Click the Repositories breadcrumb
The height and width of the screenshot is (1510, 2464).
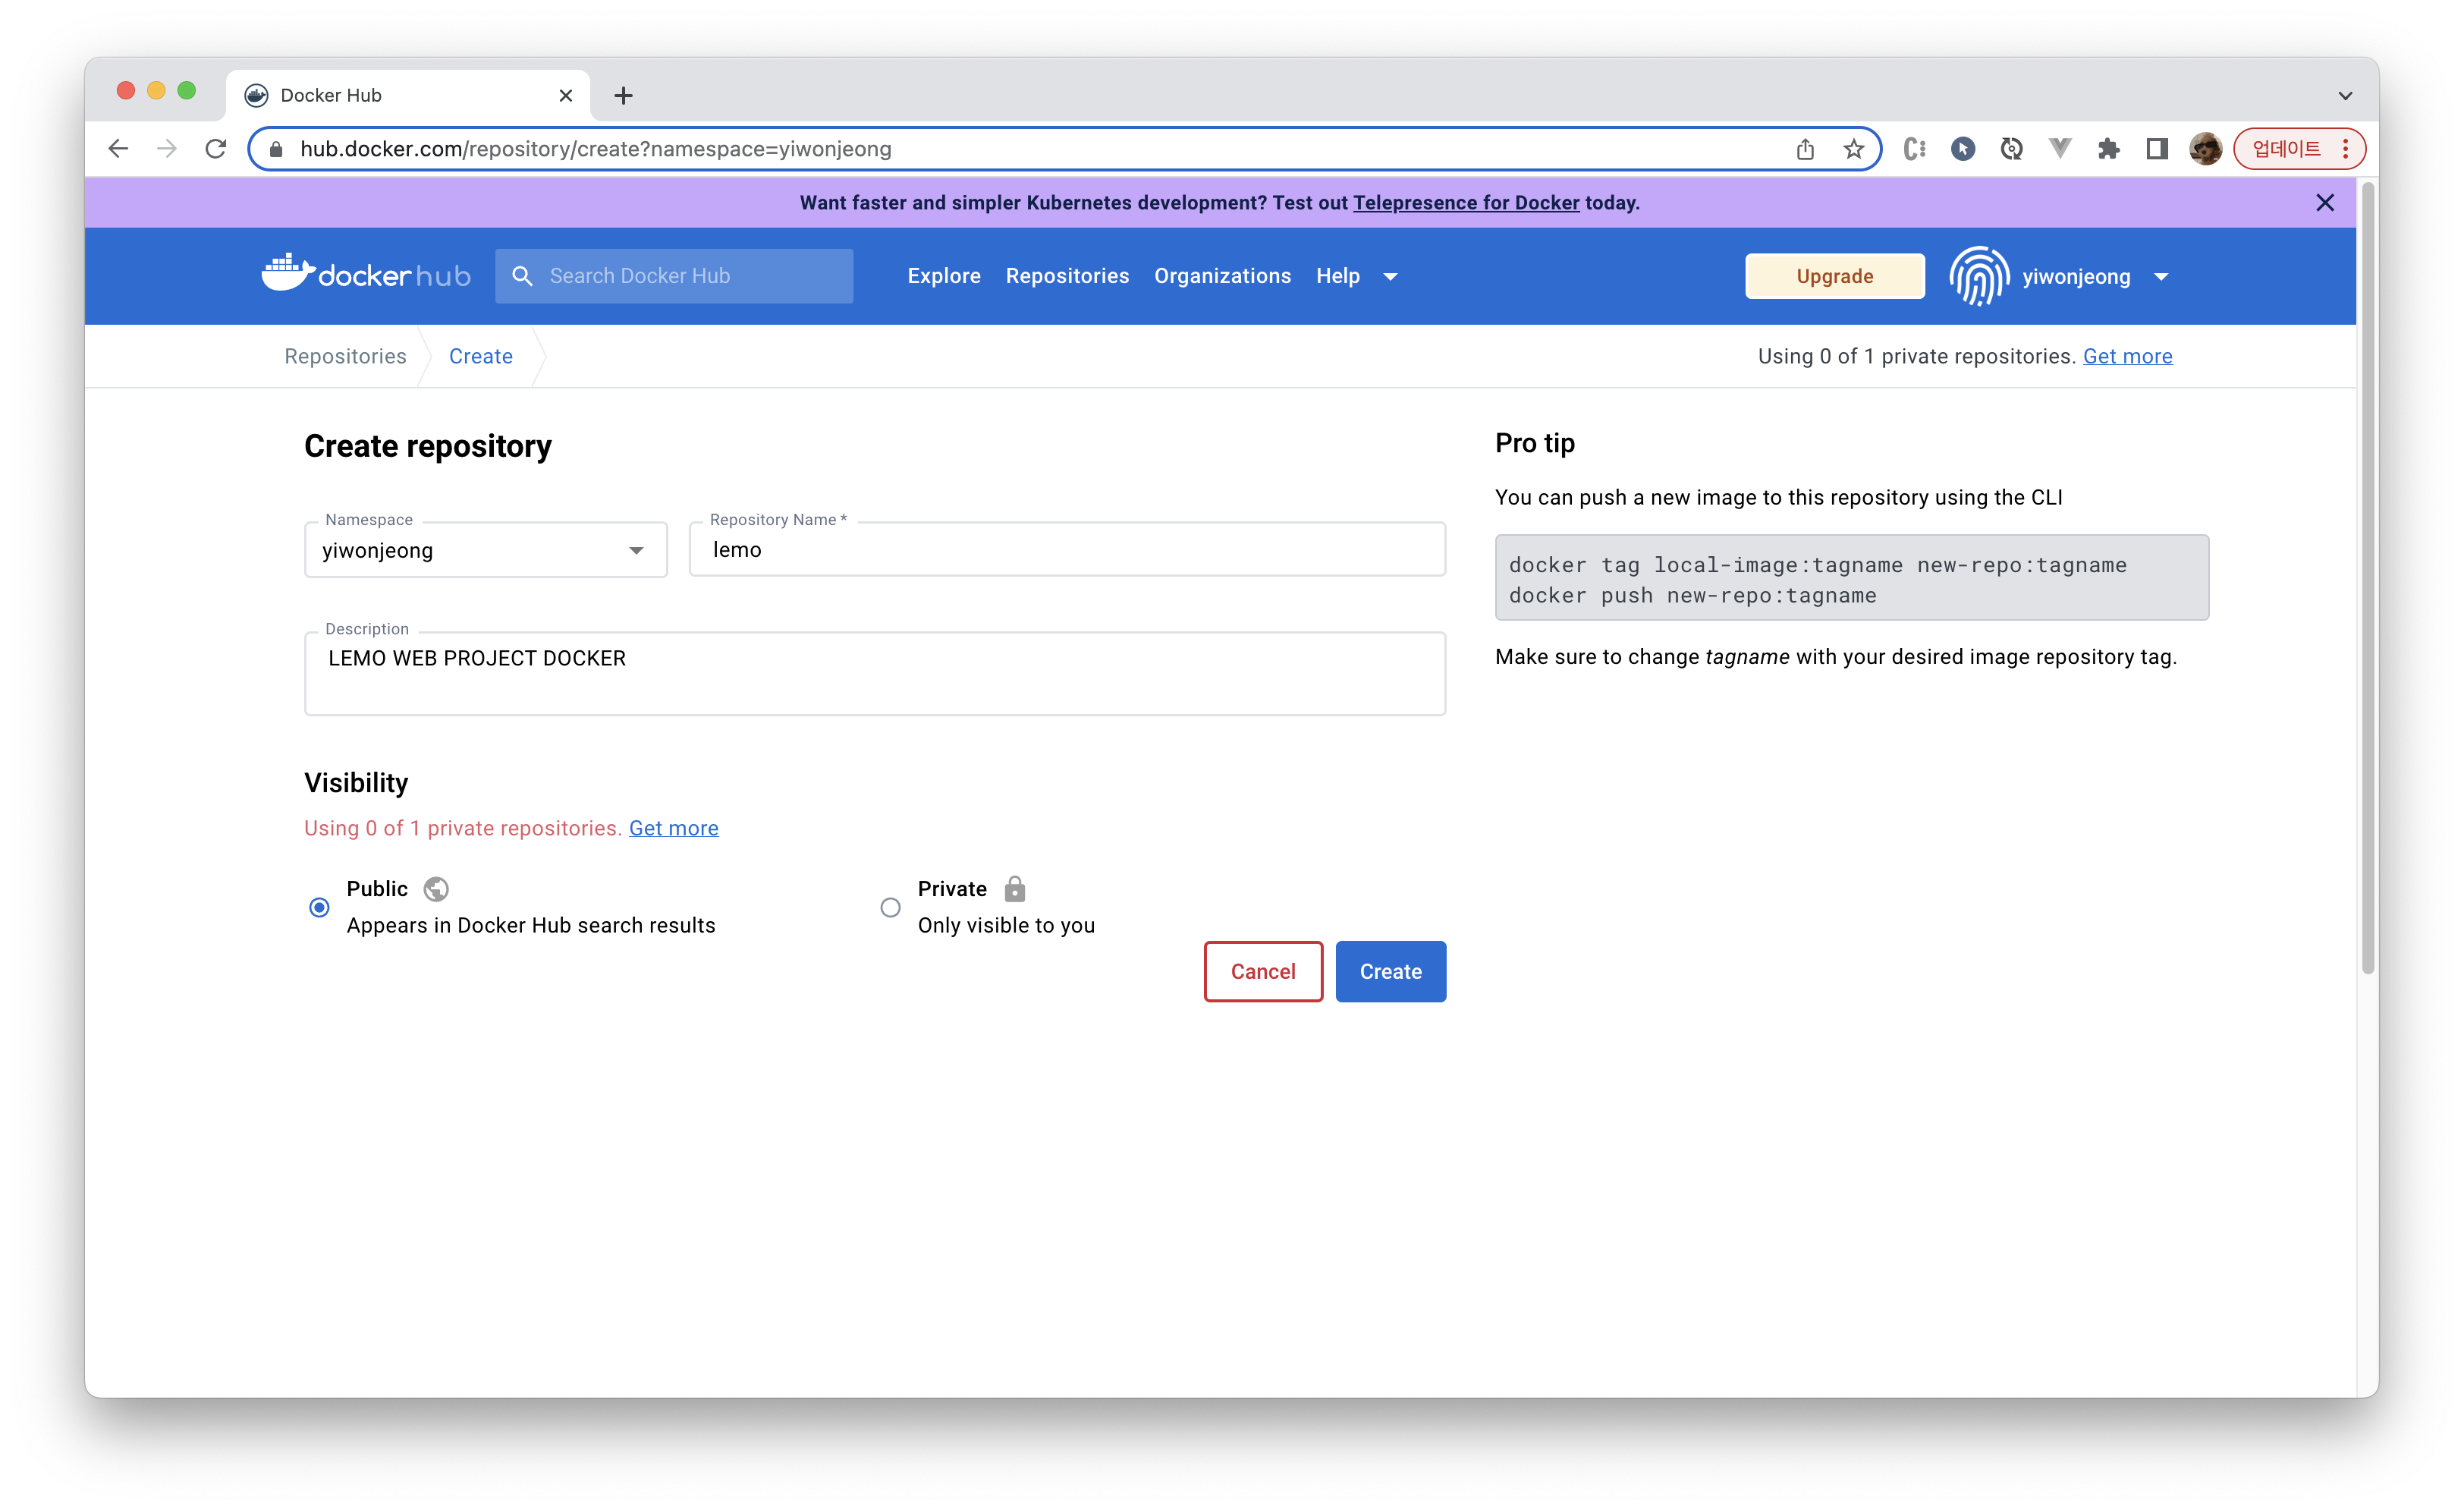coord(345,356)
